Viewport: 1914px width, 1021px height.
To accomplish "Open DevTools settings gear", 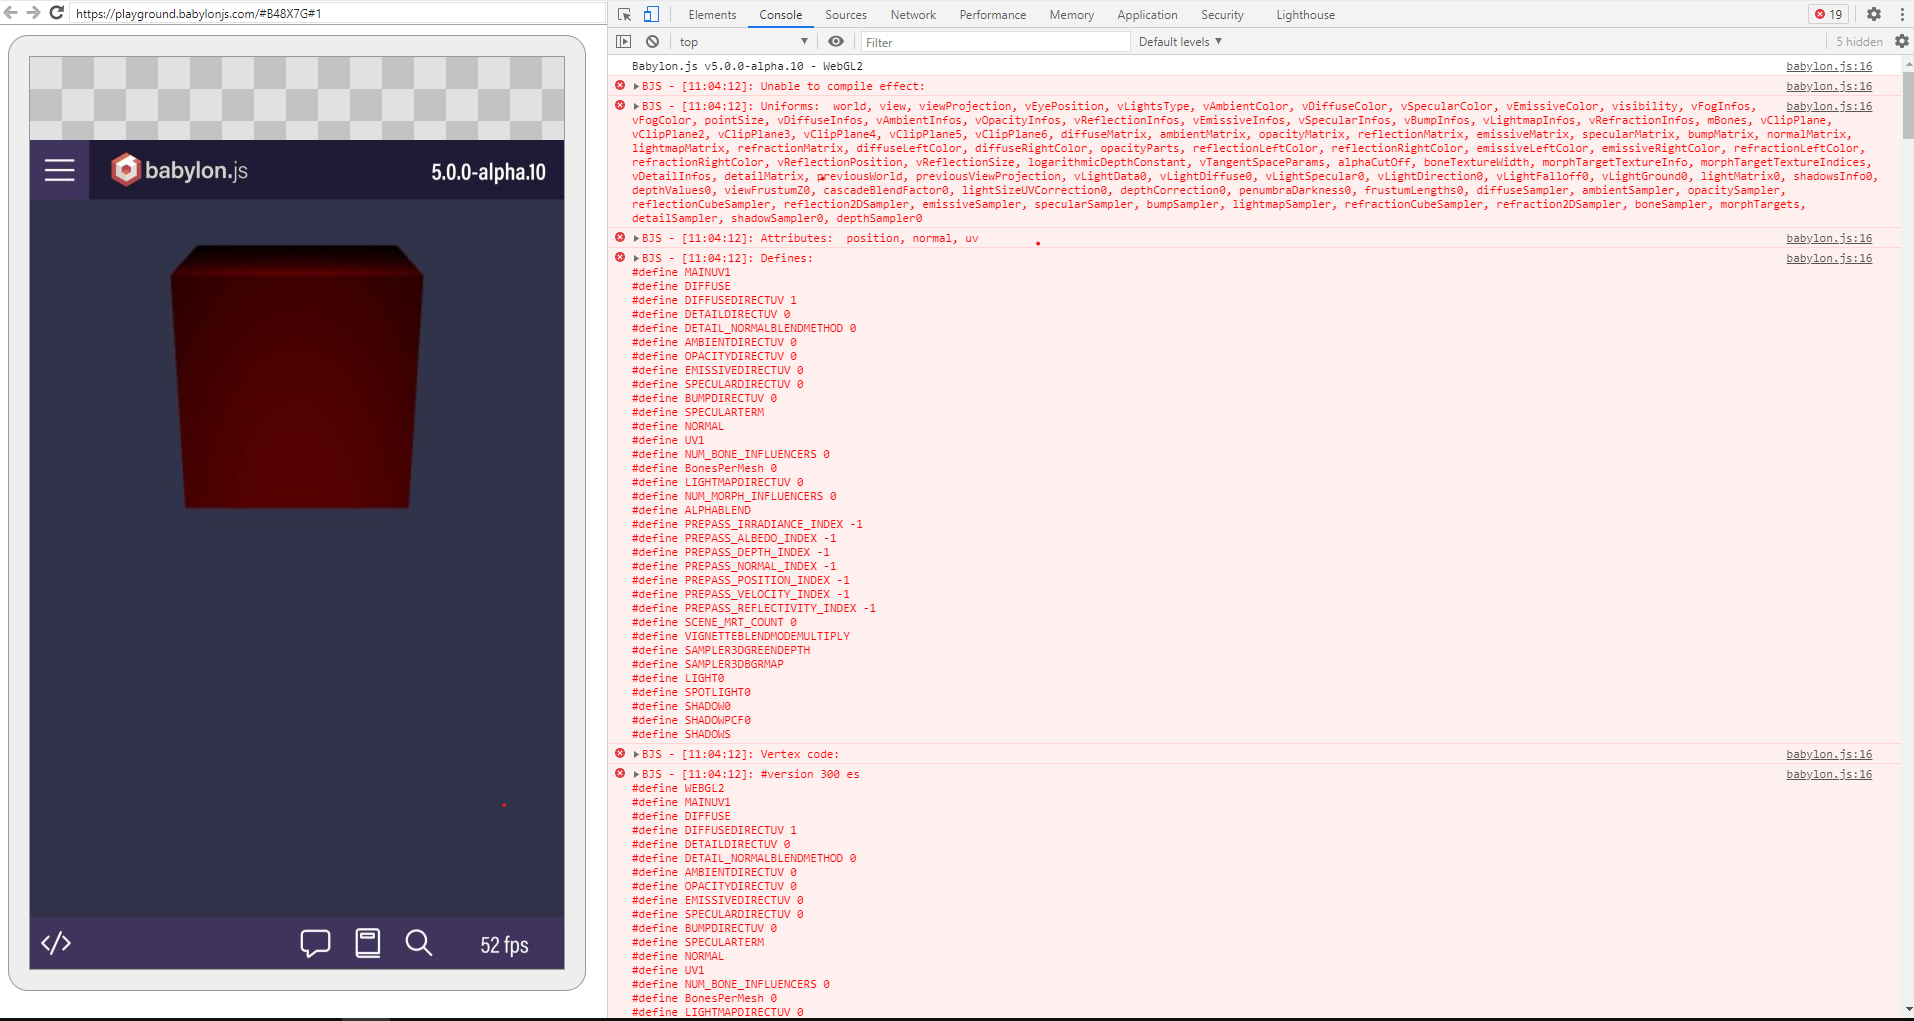I will (x=1874, y=14).
